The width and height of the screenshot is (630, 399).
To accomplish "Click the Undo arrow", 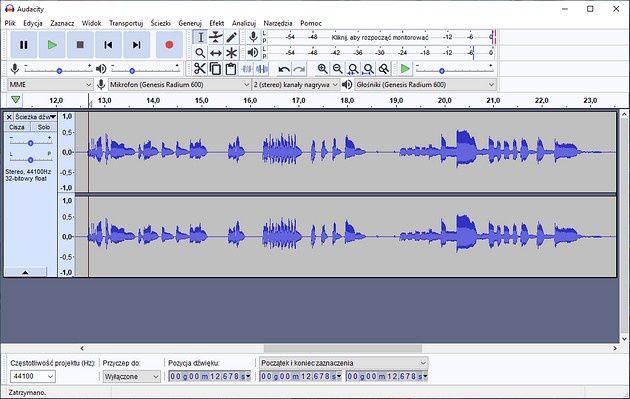I will 284,69.
